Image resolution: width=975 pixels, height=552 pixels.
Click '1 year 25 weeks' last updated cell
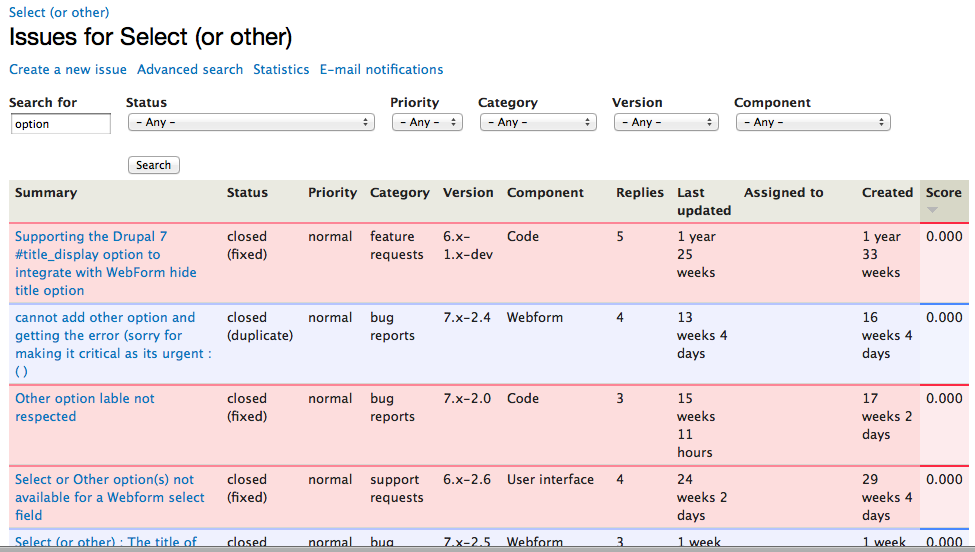pyautogui.click(x=696, y=254)
